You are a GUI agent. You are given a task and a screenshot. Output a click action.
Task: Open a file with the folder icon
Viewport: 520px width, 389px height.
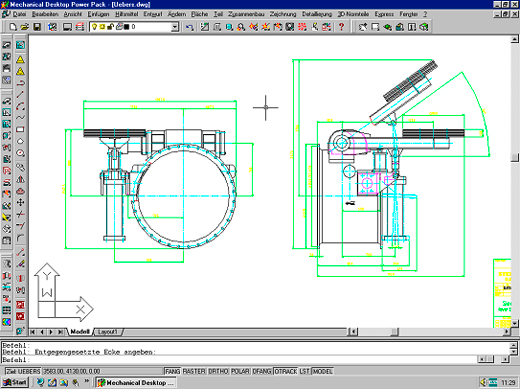[25, 27]
